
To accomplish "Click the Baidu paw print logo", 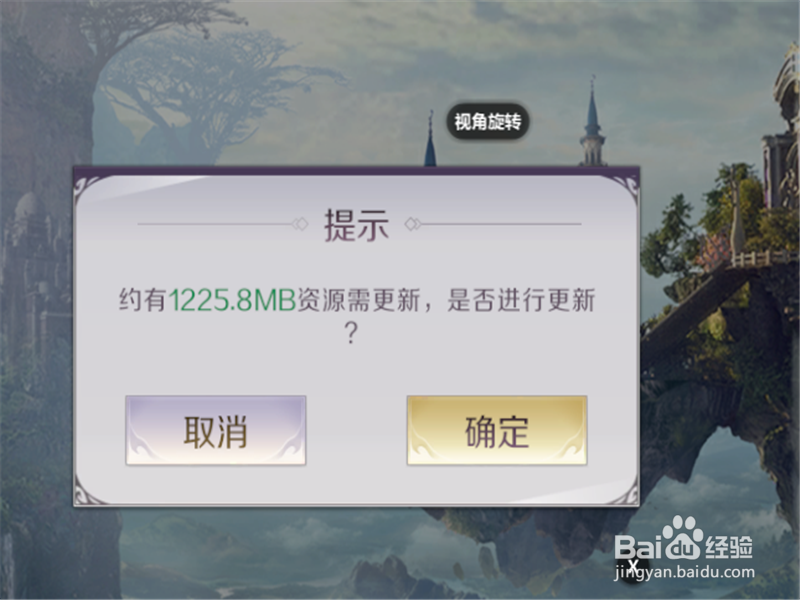I will point(683,537).
